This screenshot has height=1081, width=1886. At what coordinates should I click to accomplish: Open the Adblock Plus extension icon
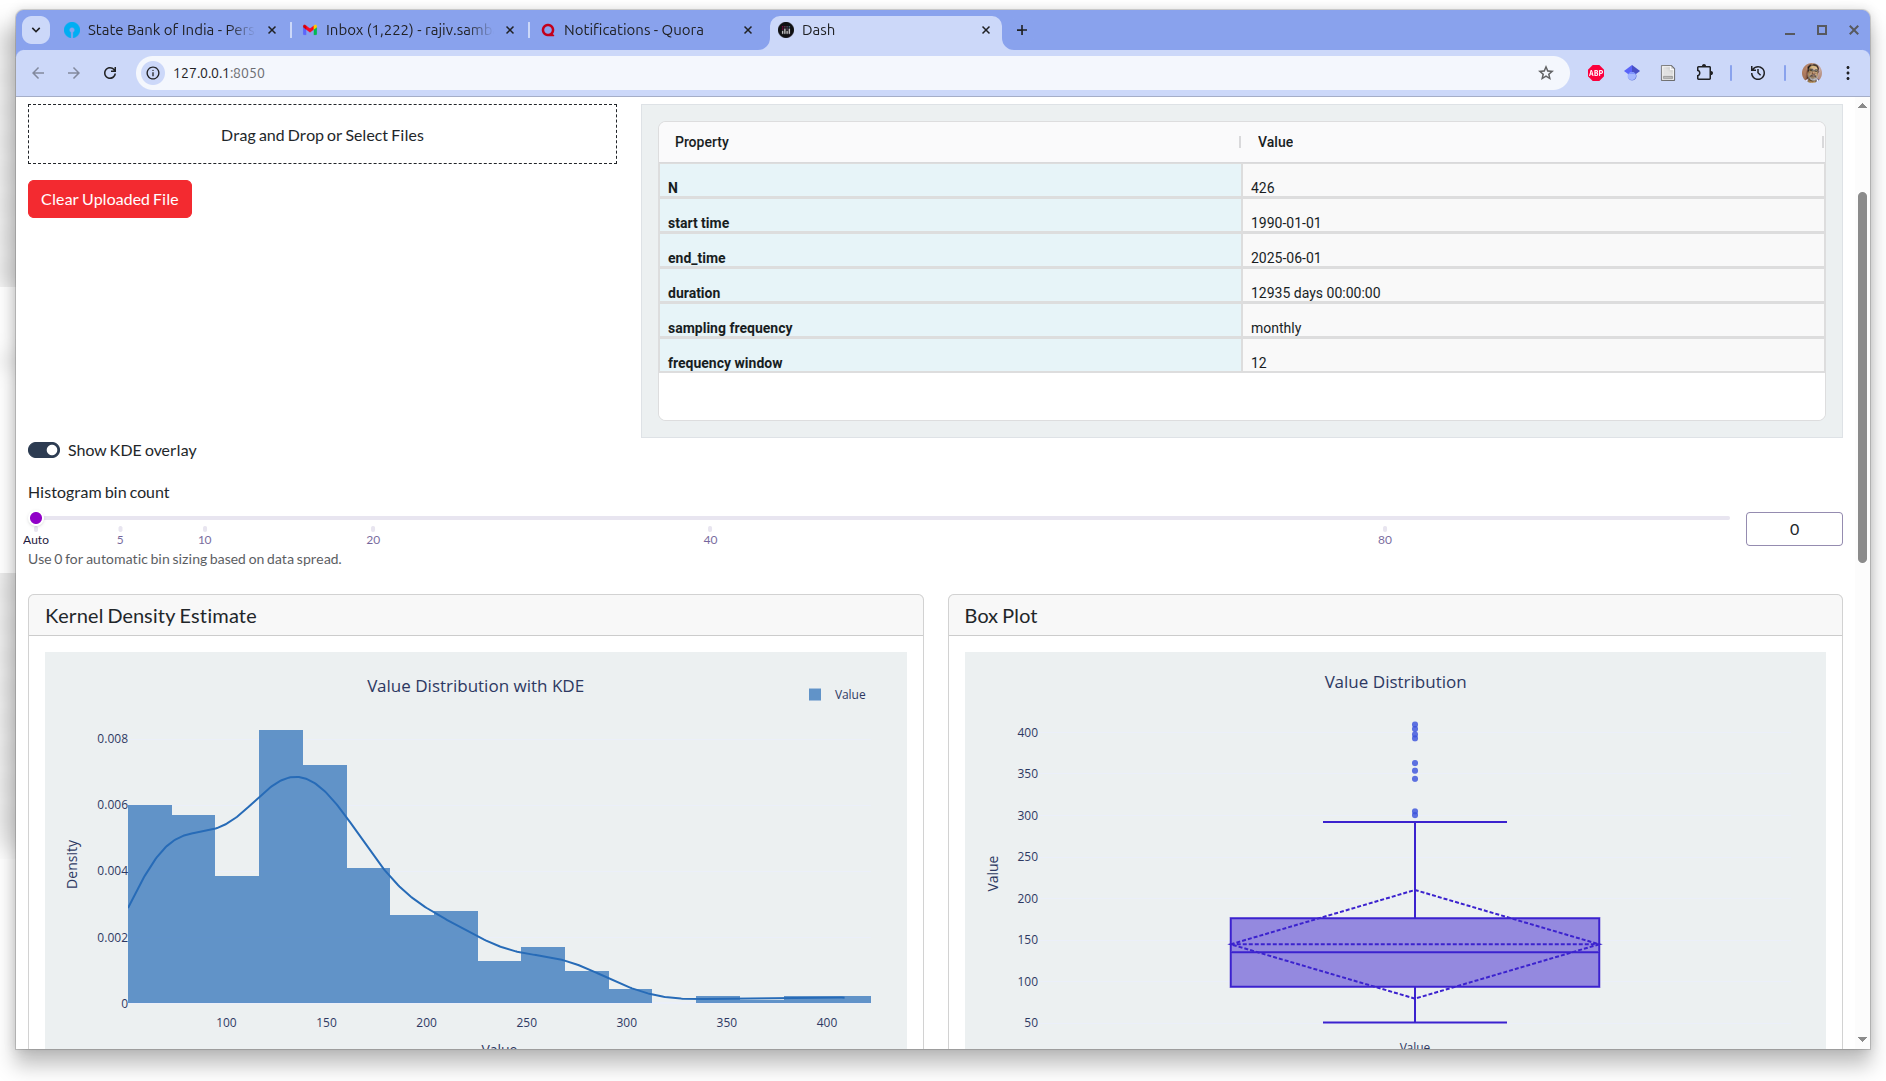point(1596,73)
